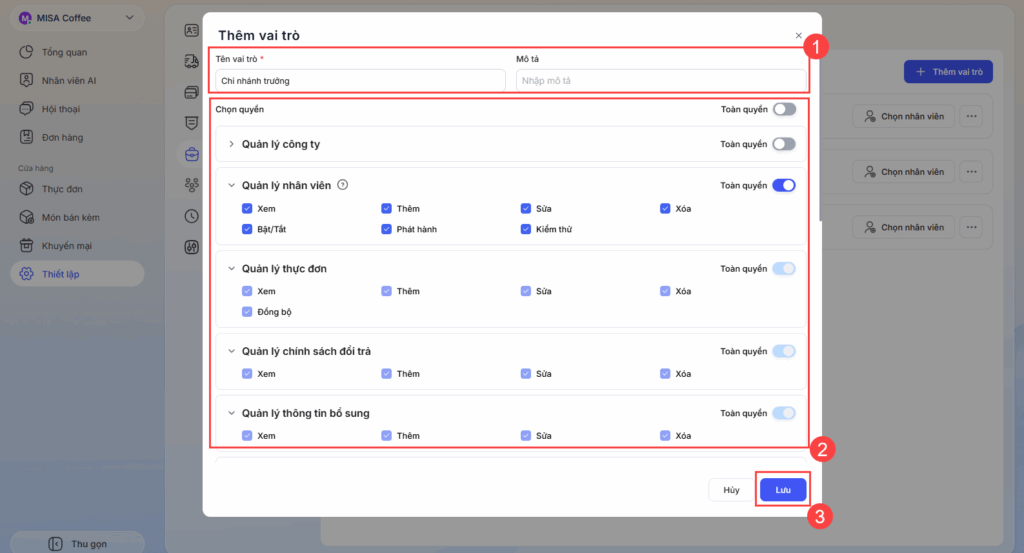The height and width of the screenshot is (553, 1024).
Task: Click the Mô tả description input field
Action: (x=660, y=80)
